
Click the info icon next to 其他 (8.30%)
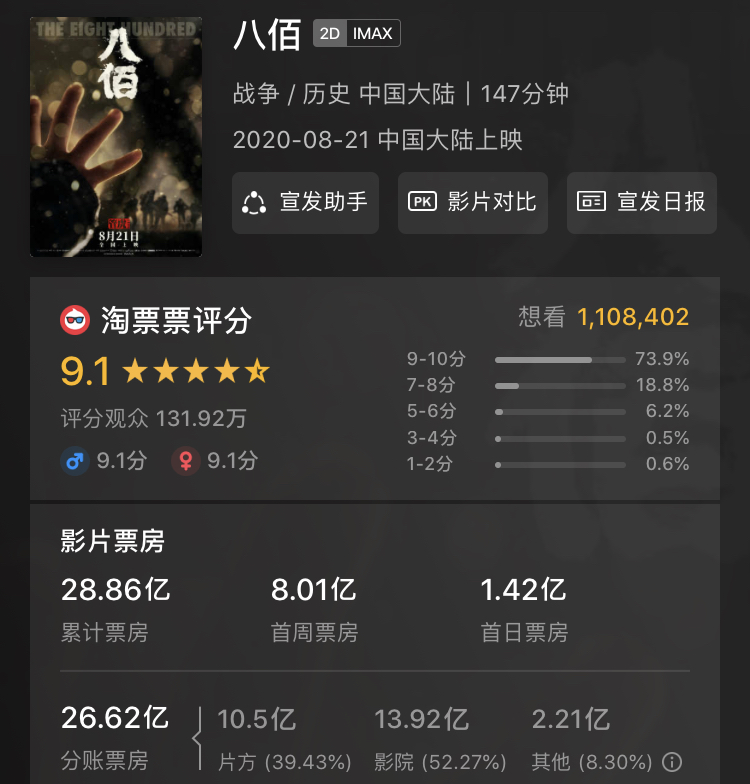pos(672,762)
